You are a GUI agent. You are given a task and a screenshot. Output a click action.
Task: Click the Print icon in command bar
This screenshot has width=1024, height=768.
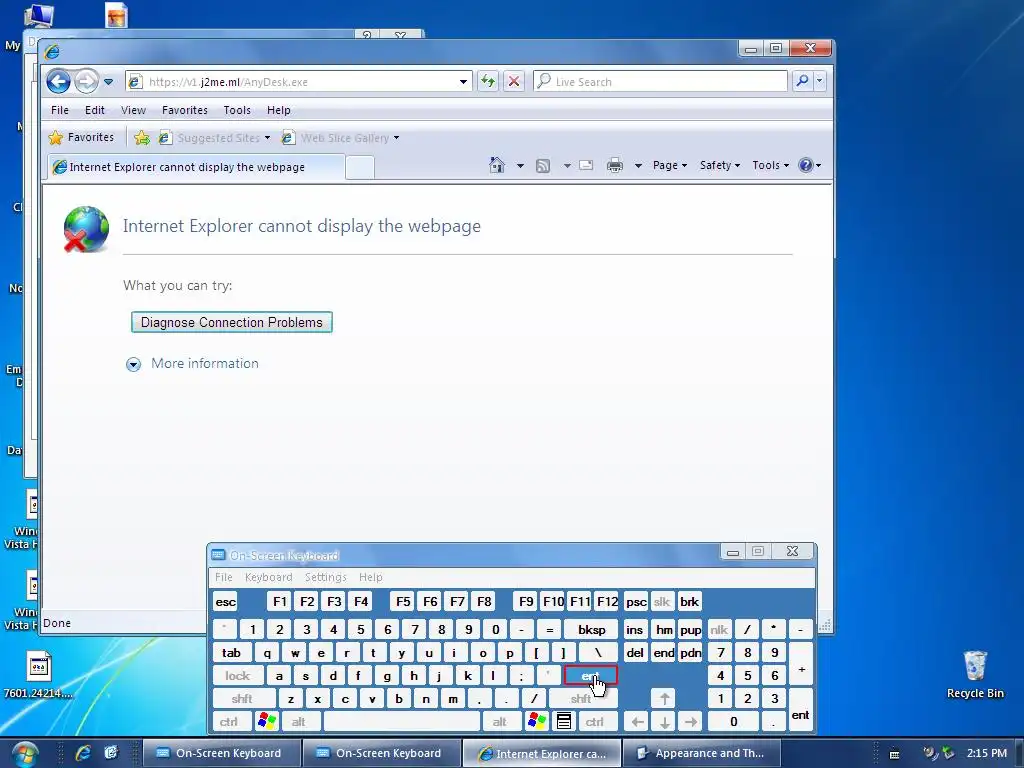(615, 166)
